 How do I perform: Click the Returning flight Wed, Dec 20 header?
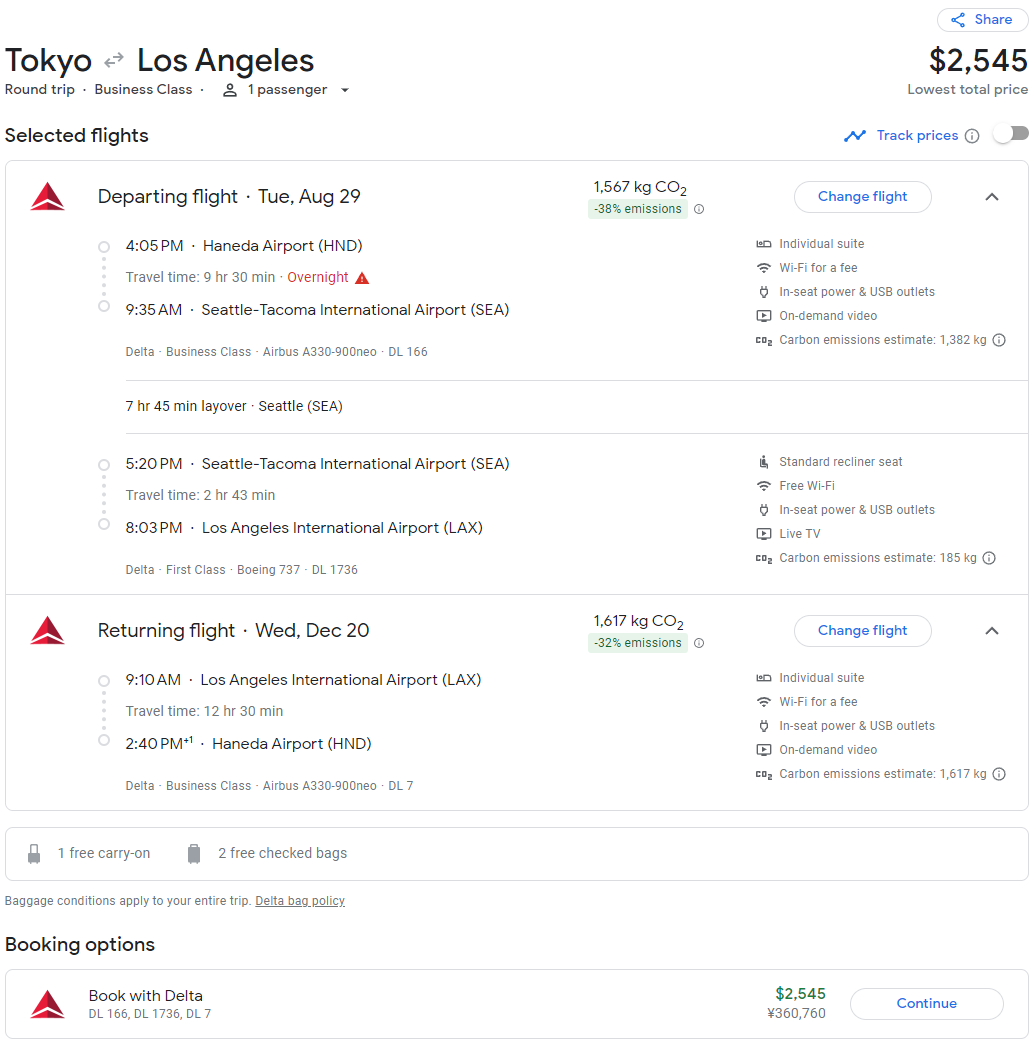tap(233, 631)
